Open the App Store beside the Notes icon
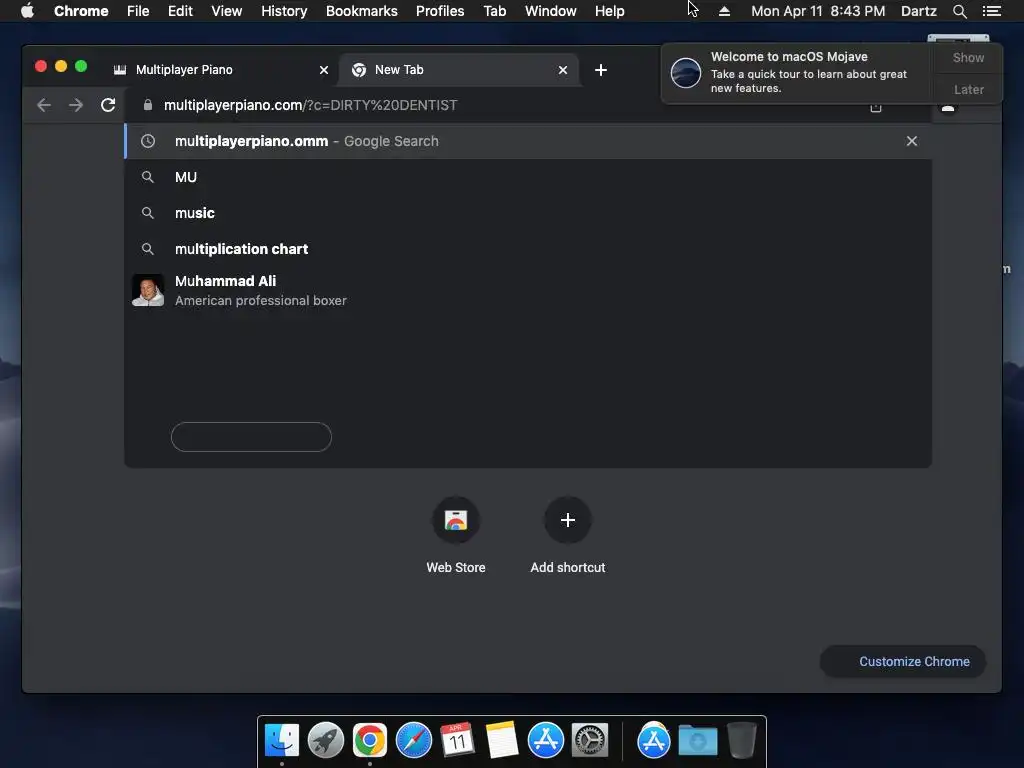This screenshot has width=1024, height=768. [546, 741]
